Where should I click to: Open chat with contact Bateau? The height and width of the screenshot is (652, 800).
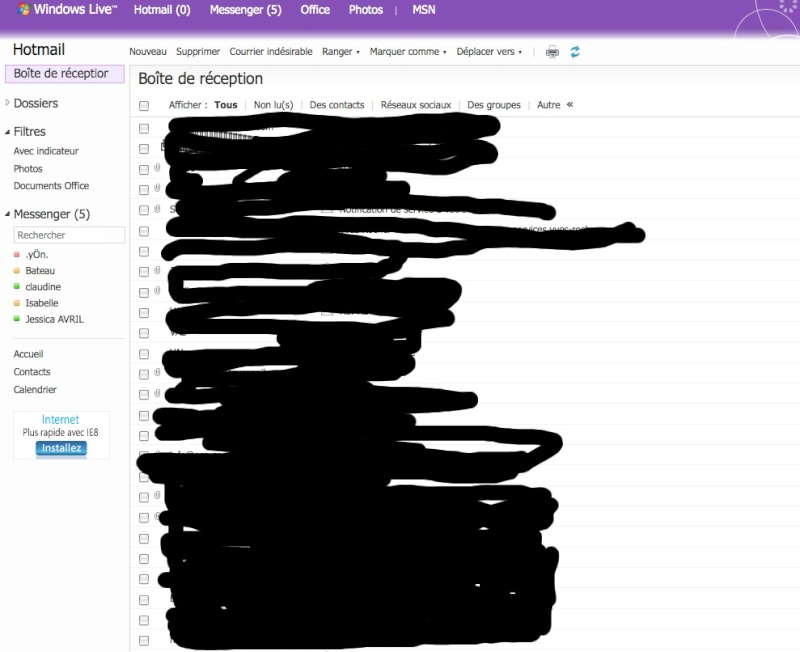[x=40, y=271]
